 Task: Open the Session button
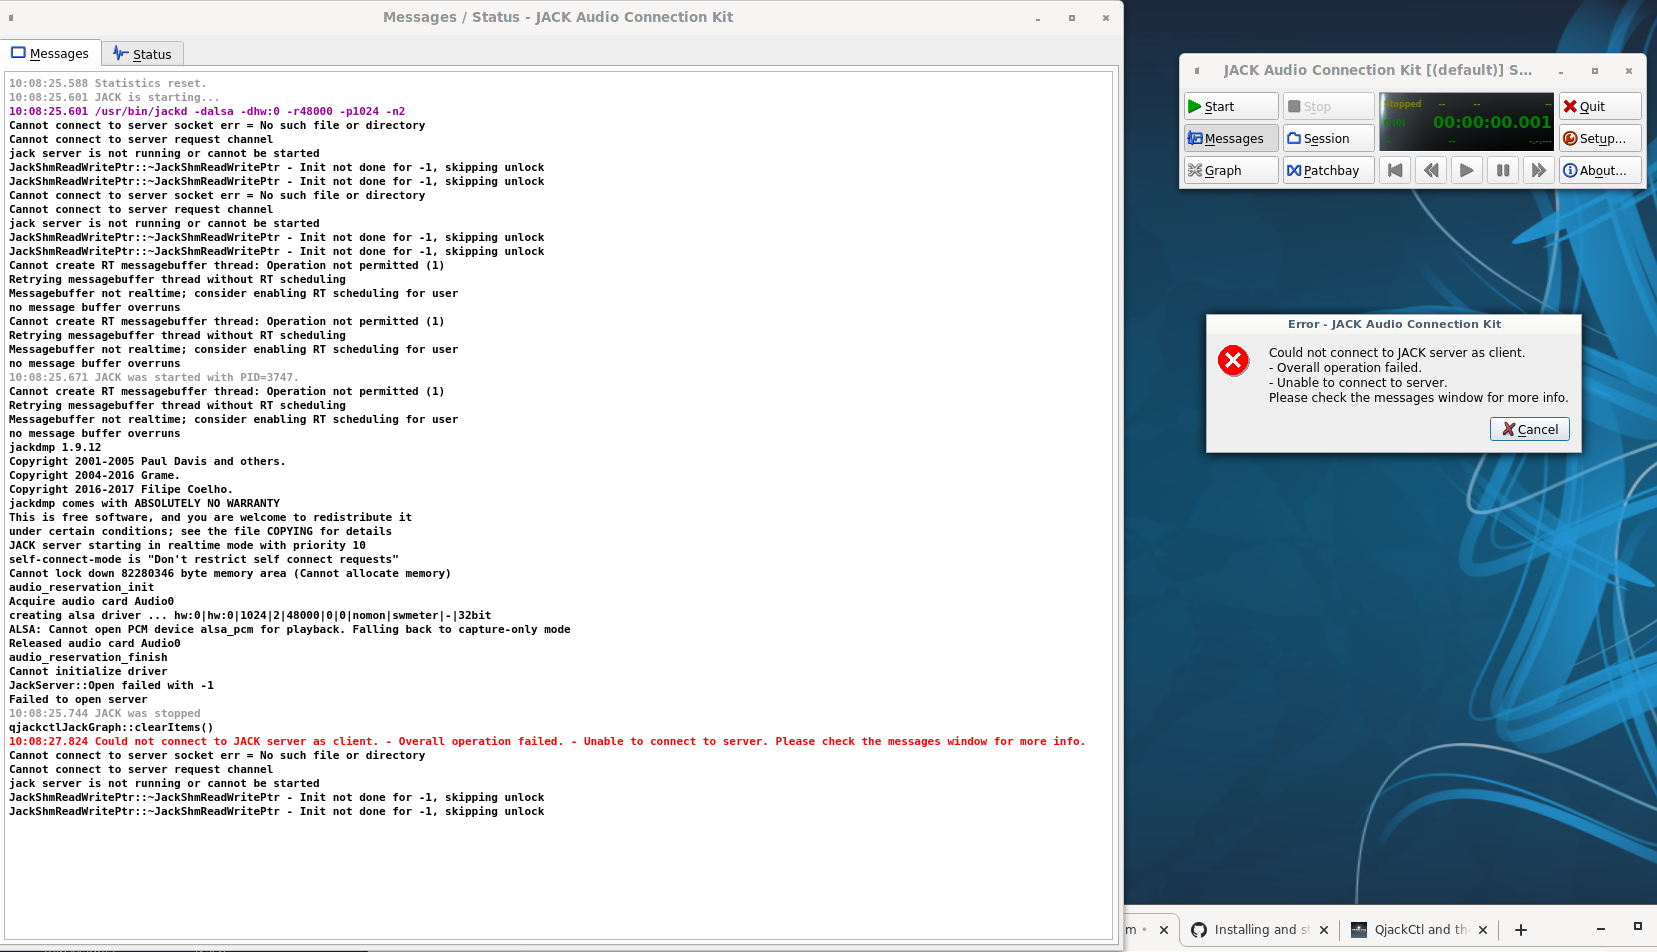coord(1329,138)
